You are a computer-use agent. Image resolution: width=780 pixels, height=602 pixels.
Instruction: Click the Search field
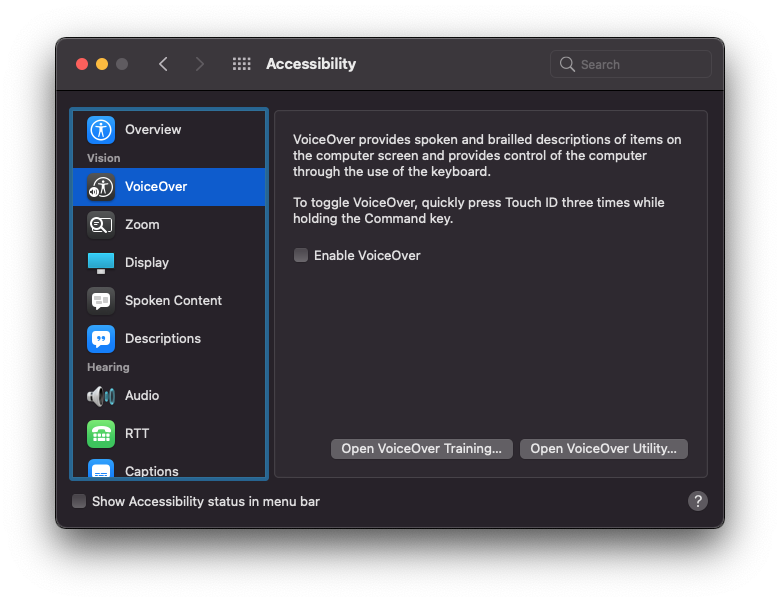click(x=631, y=64)
